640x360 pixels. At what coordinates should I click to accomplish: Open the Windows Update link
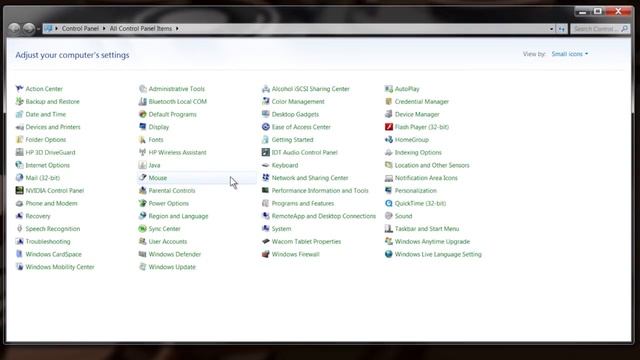pyautogui.click(x=172, y=267)
